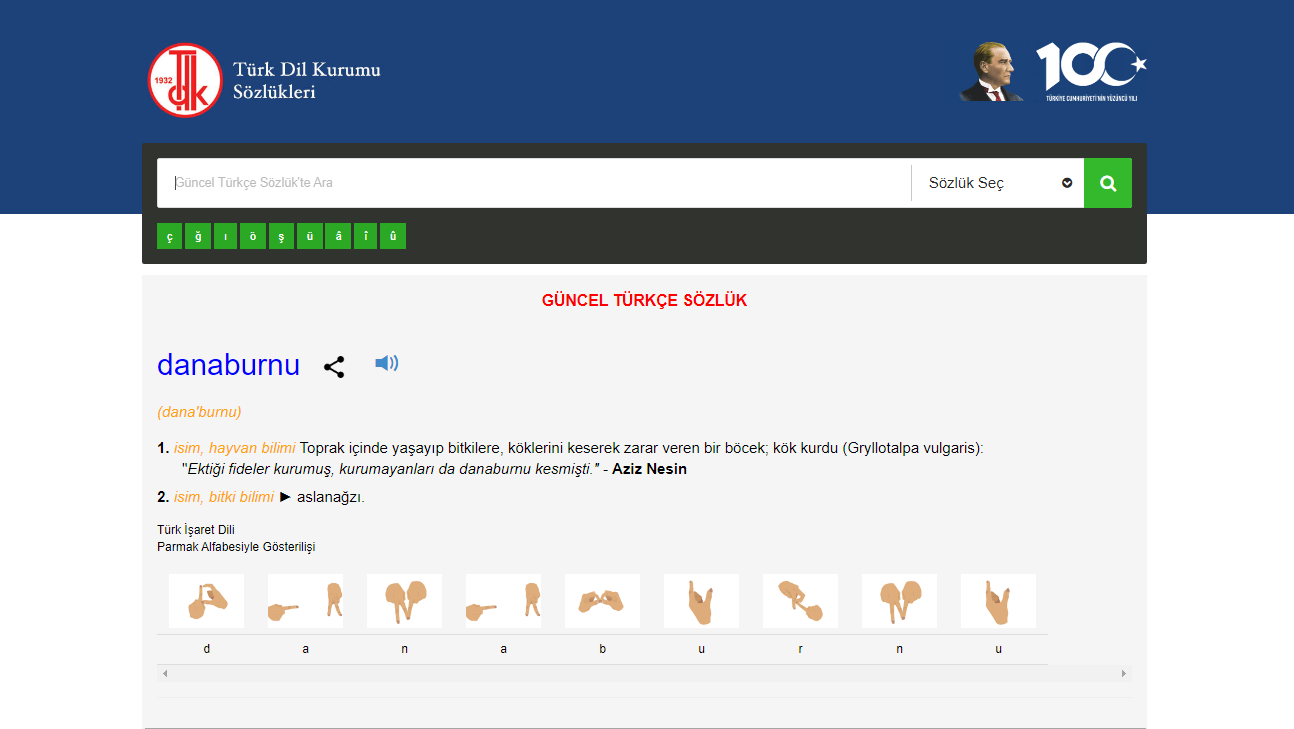1294x729 pixels.
Task: Click the green search magnifier button
Action: (x=1108, y=183)
